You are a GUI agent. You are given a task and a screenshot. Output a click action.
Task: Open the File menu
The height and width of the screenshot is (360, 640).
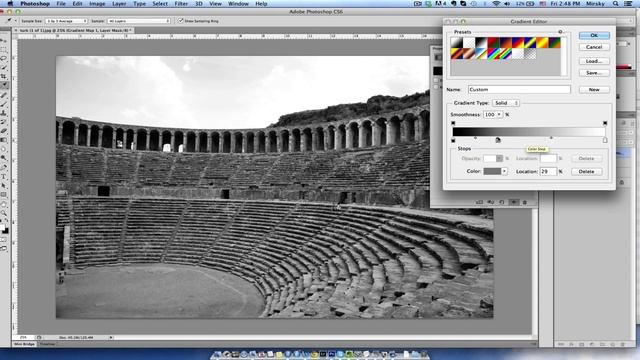(x=61, y=4)
